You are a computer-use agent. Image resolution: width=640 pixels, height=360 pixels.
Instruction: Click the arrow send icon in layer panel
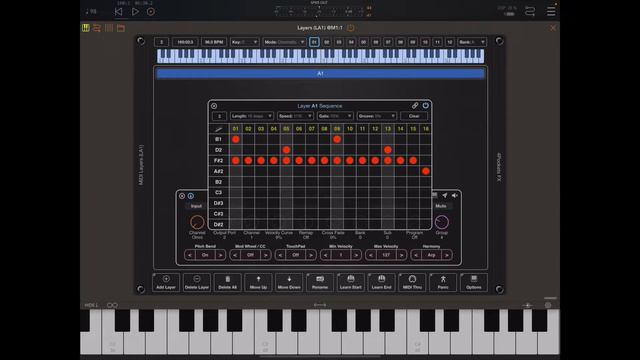[444, 196]
